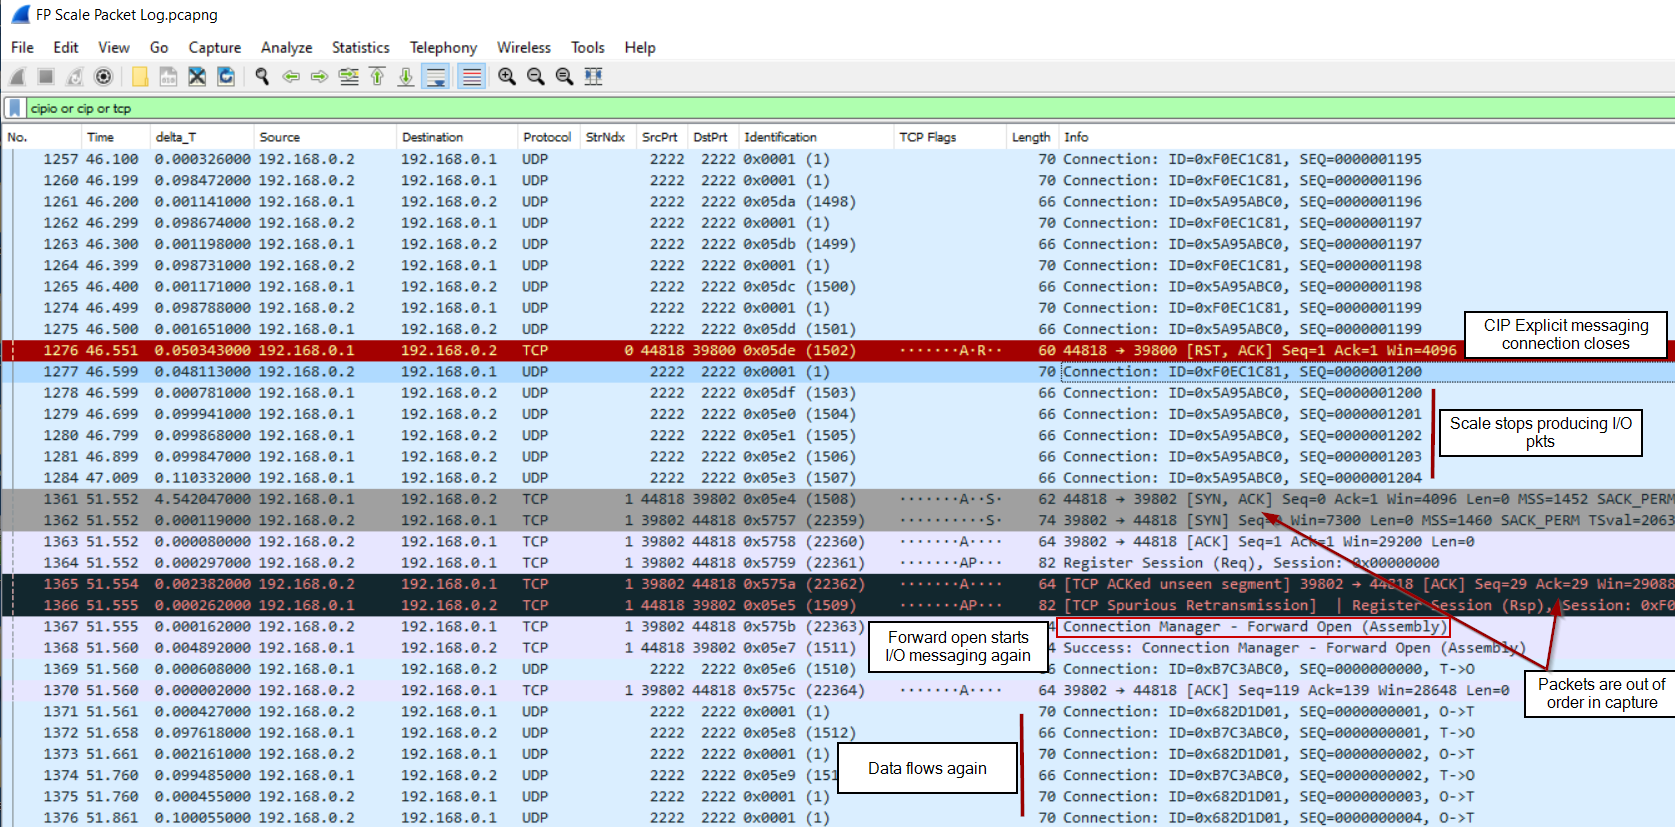Open capture options gear icon
The height and width of the screenshot is (827, 1675).
[103, 76]
